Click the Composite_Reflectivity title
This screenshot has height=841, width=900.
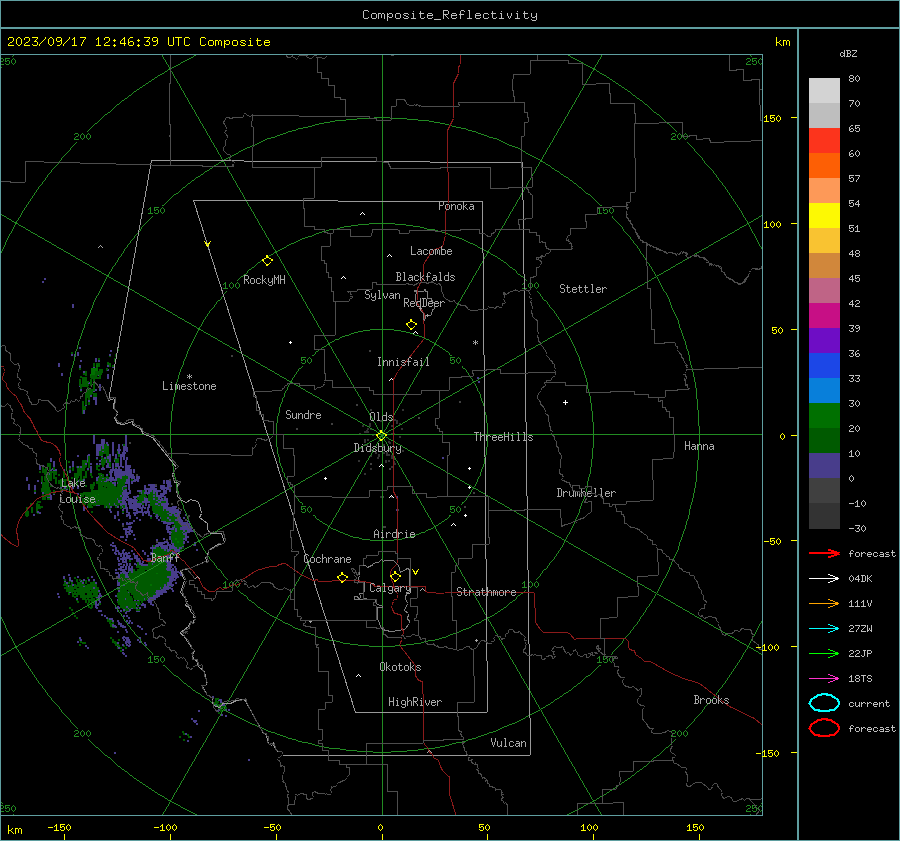click(x=449, y=15)
